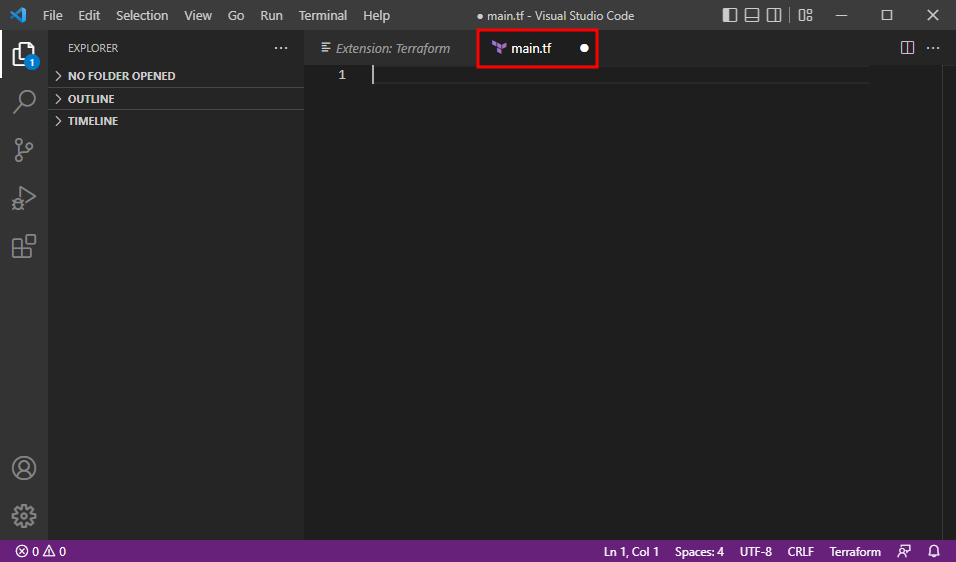This screenshot has width=956, height=562.
Task: Open the feedback icon in status bar
Action: (x=904, y=552)
